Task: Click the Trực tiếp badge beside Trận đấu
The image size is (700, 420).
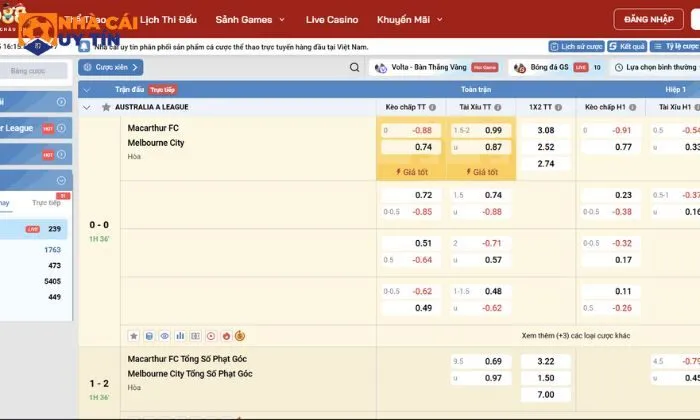Action: pos(162,90)
